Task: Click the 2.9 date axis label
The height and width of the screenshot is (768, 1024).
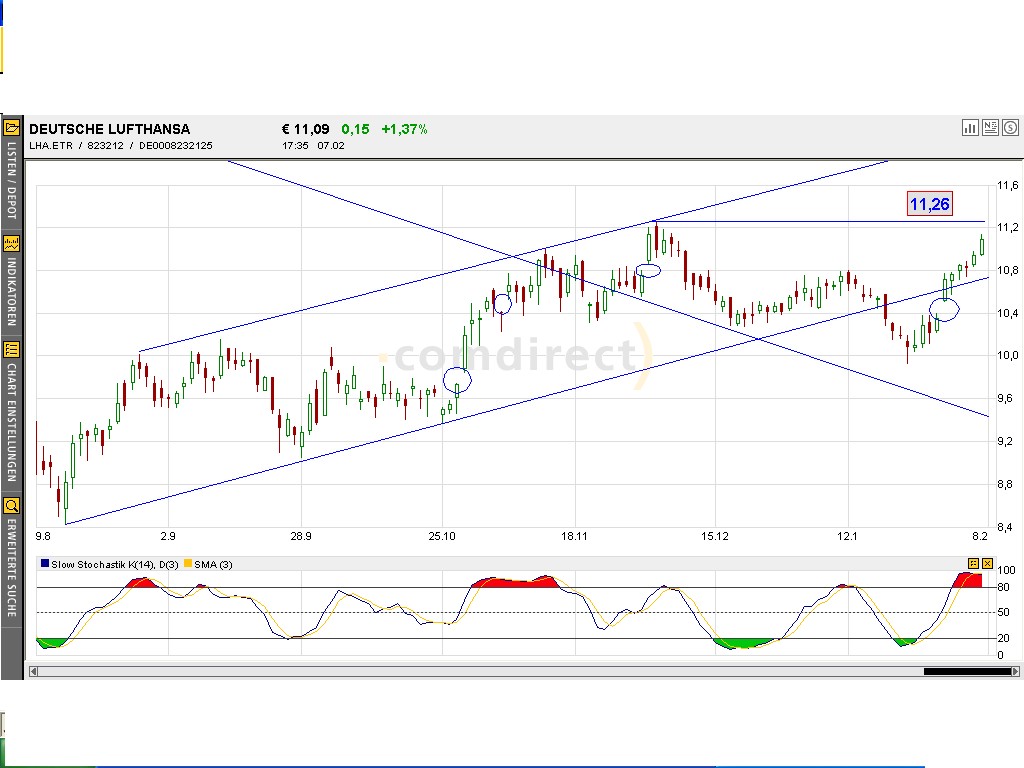Action: tap(168, 536)
